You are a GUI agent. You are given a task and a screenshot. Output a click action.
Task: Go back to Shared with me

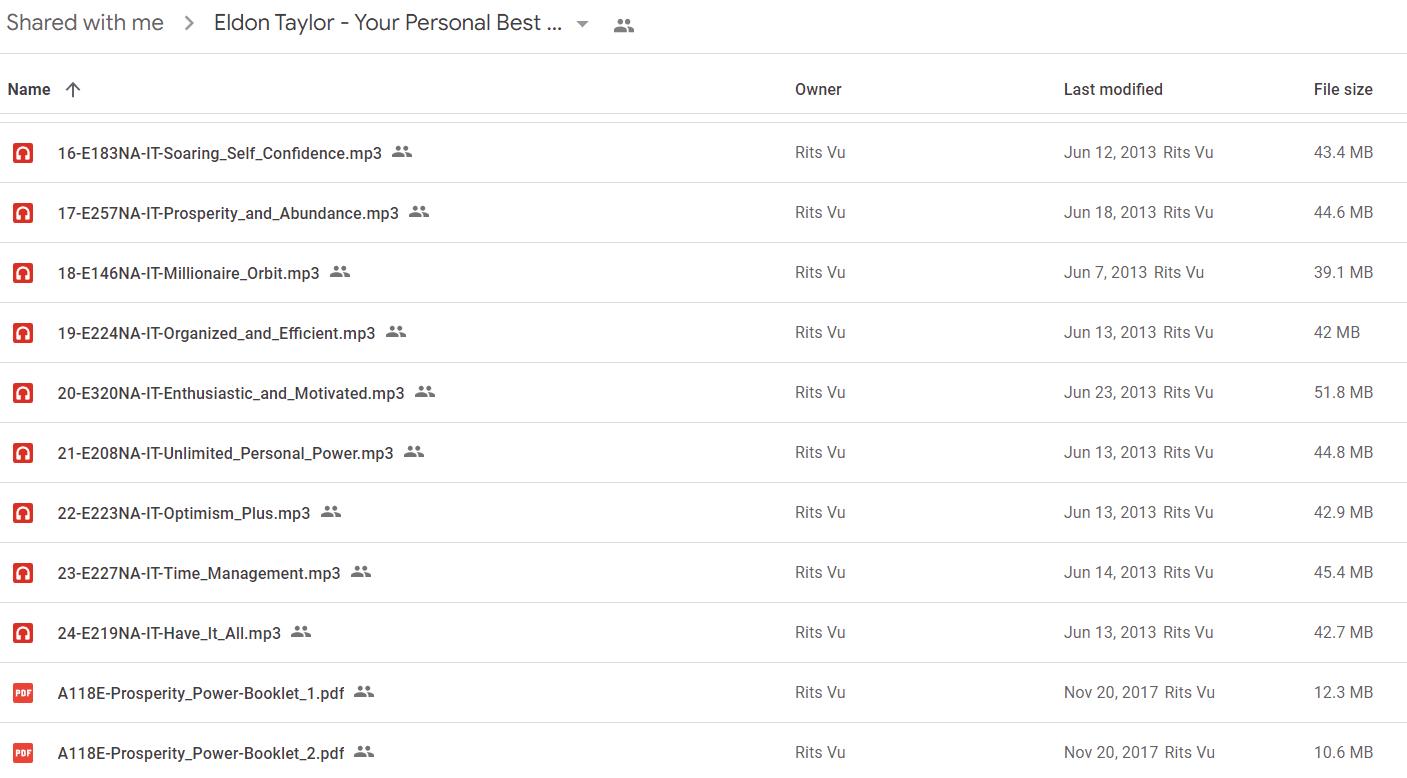[85, 23]
